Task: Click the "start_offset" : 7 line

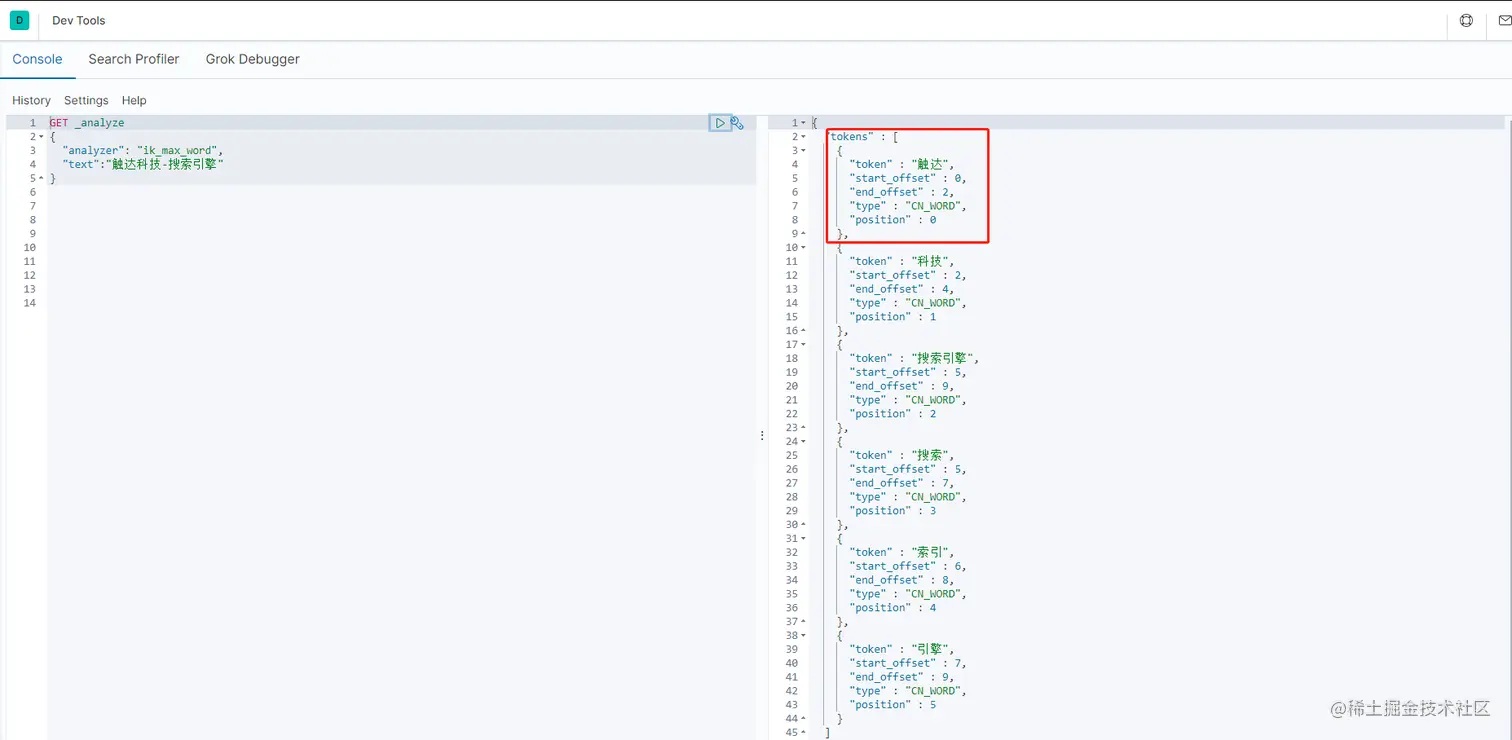Action: [908, 664]
